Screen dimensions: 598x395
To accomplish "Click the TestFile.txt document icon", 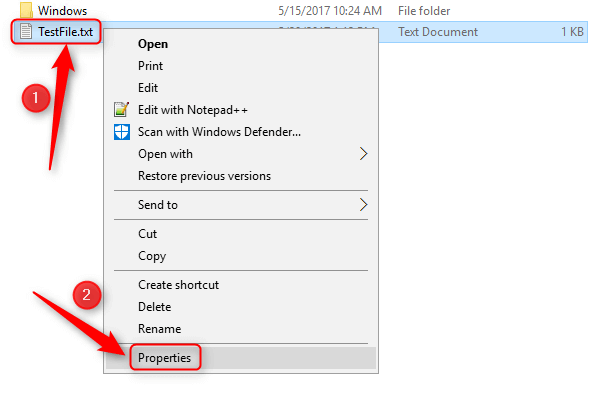I will [x=26, y=31].
